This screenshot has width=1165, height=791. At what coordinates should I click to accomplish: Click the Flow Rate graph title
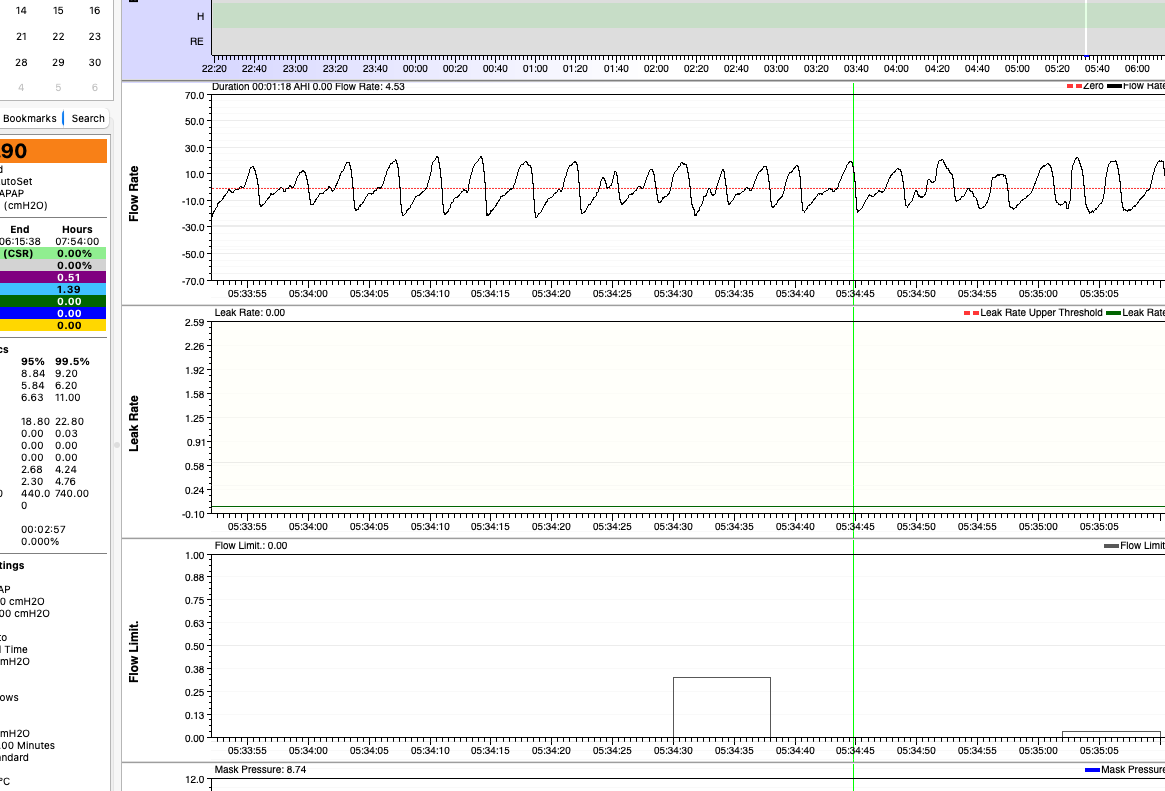134,193
